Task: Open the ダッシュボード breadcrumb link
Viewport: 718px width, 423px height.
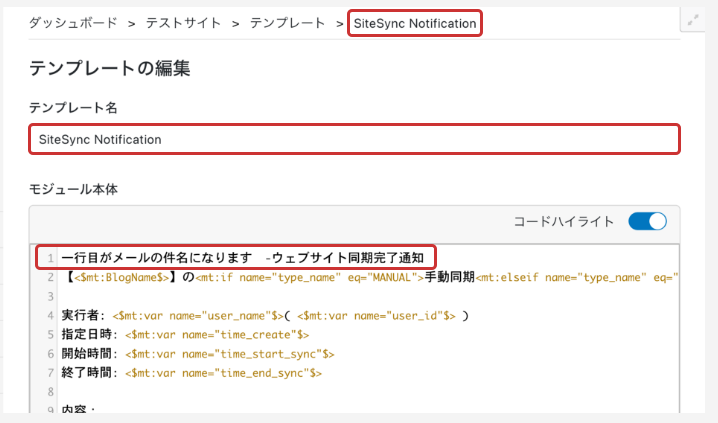Action: (x=70, y=23)
